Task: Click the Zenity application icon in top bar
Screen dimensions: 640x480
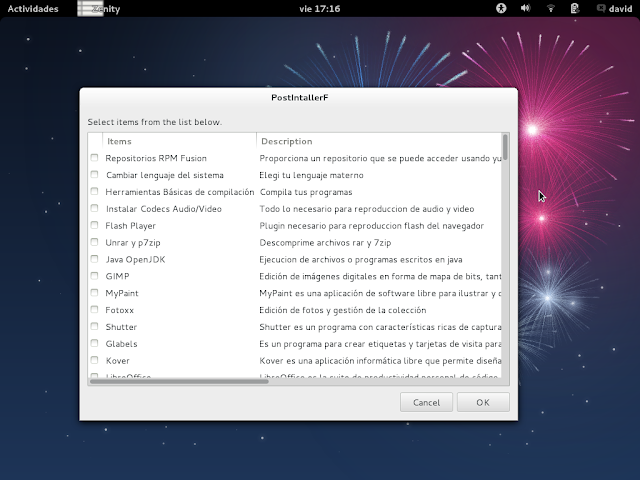Action: click(90, 8)
